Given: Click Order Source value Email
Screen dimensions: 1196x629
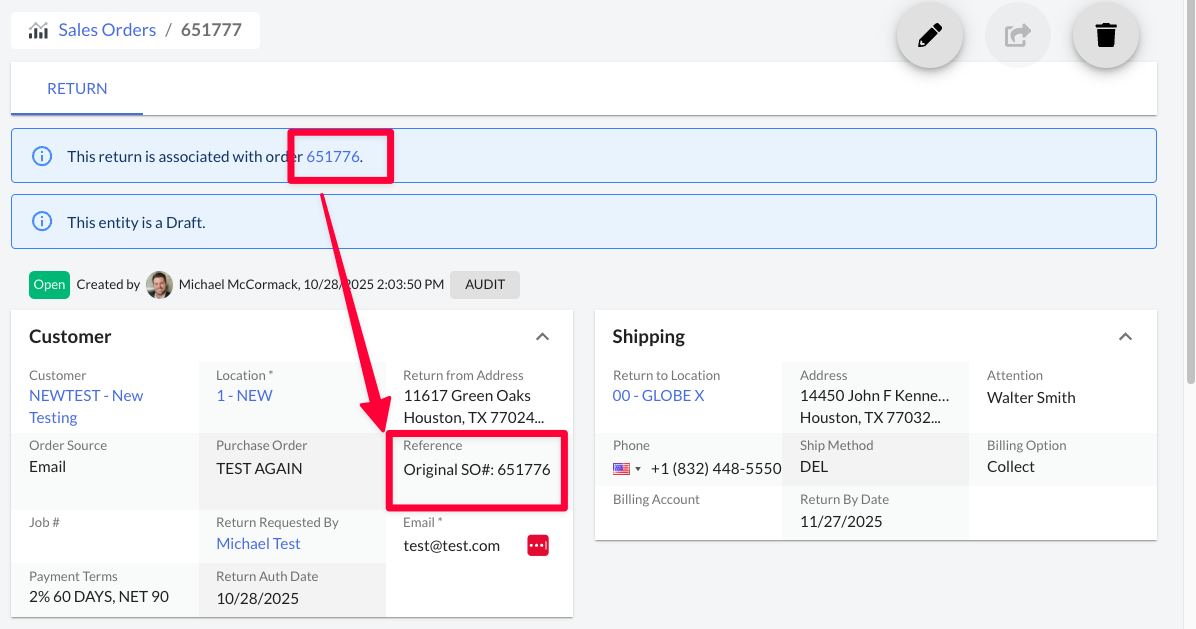Looking at the screenshot, I should 47,467.
